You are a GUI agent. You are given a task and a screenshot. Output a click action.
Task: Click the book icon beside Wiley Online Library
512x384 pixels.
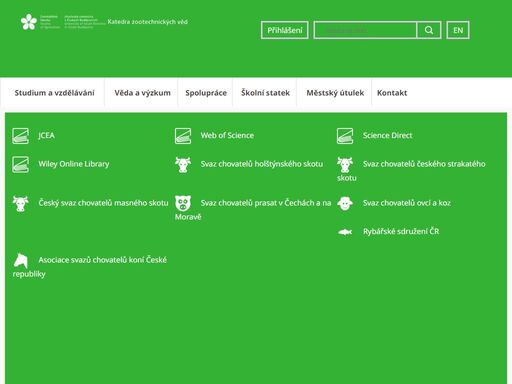[20, 164]
